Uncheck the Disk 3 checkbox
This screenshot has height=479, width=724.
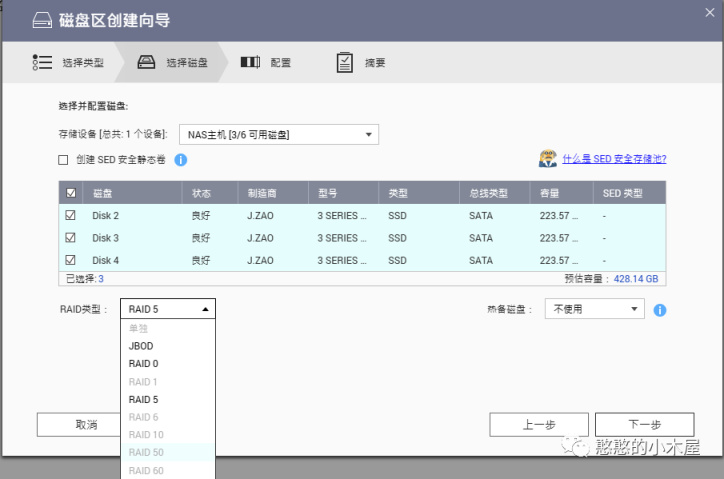[x=70, y=237]
